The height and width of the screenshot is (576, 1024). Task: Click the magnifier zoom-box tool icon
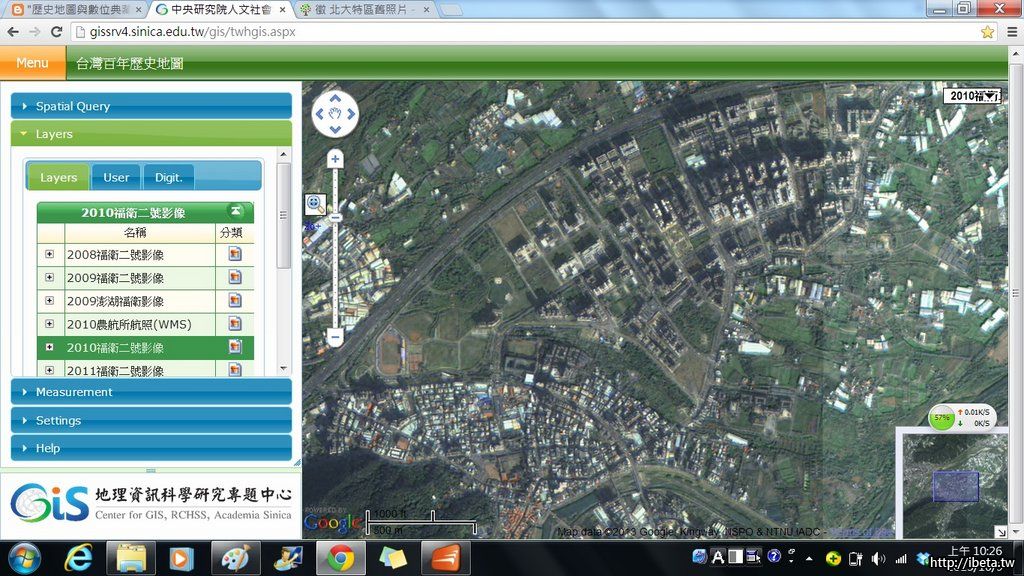[315, 204]
